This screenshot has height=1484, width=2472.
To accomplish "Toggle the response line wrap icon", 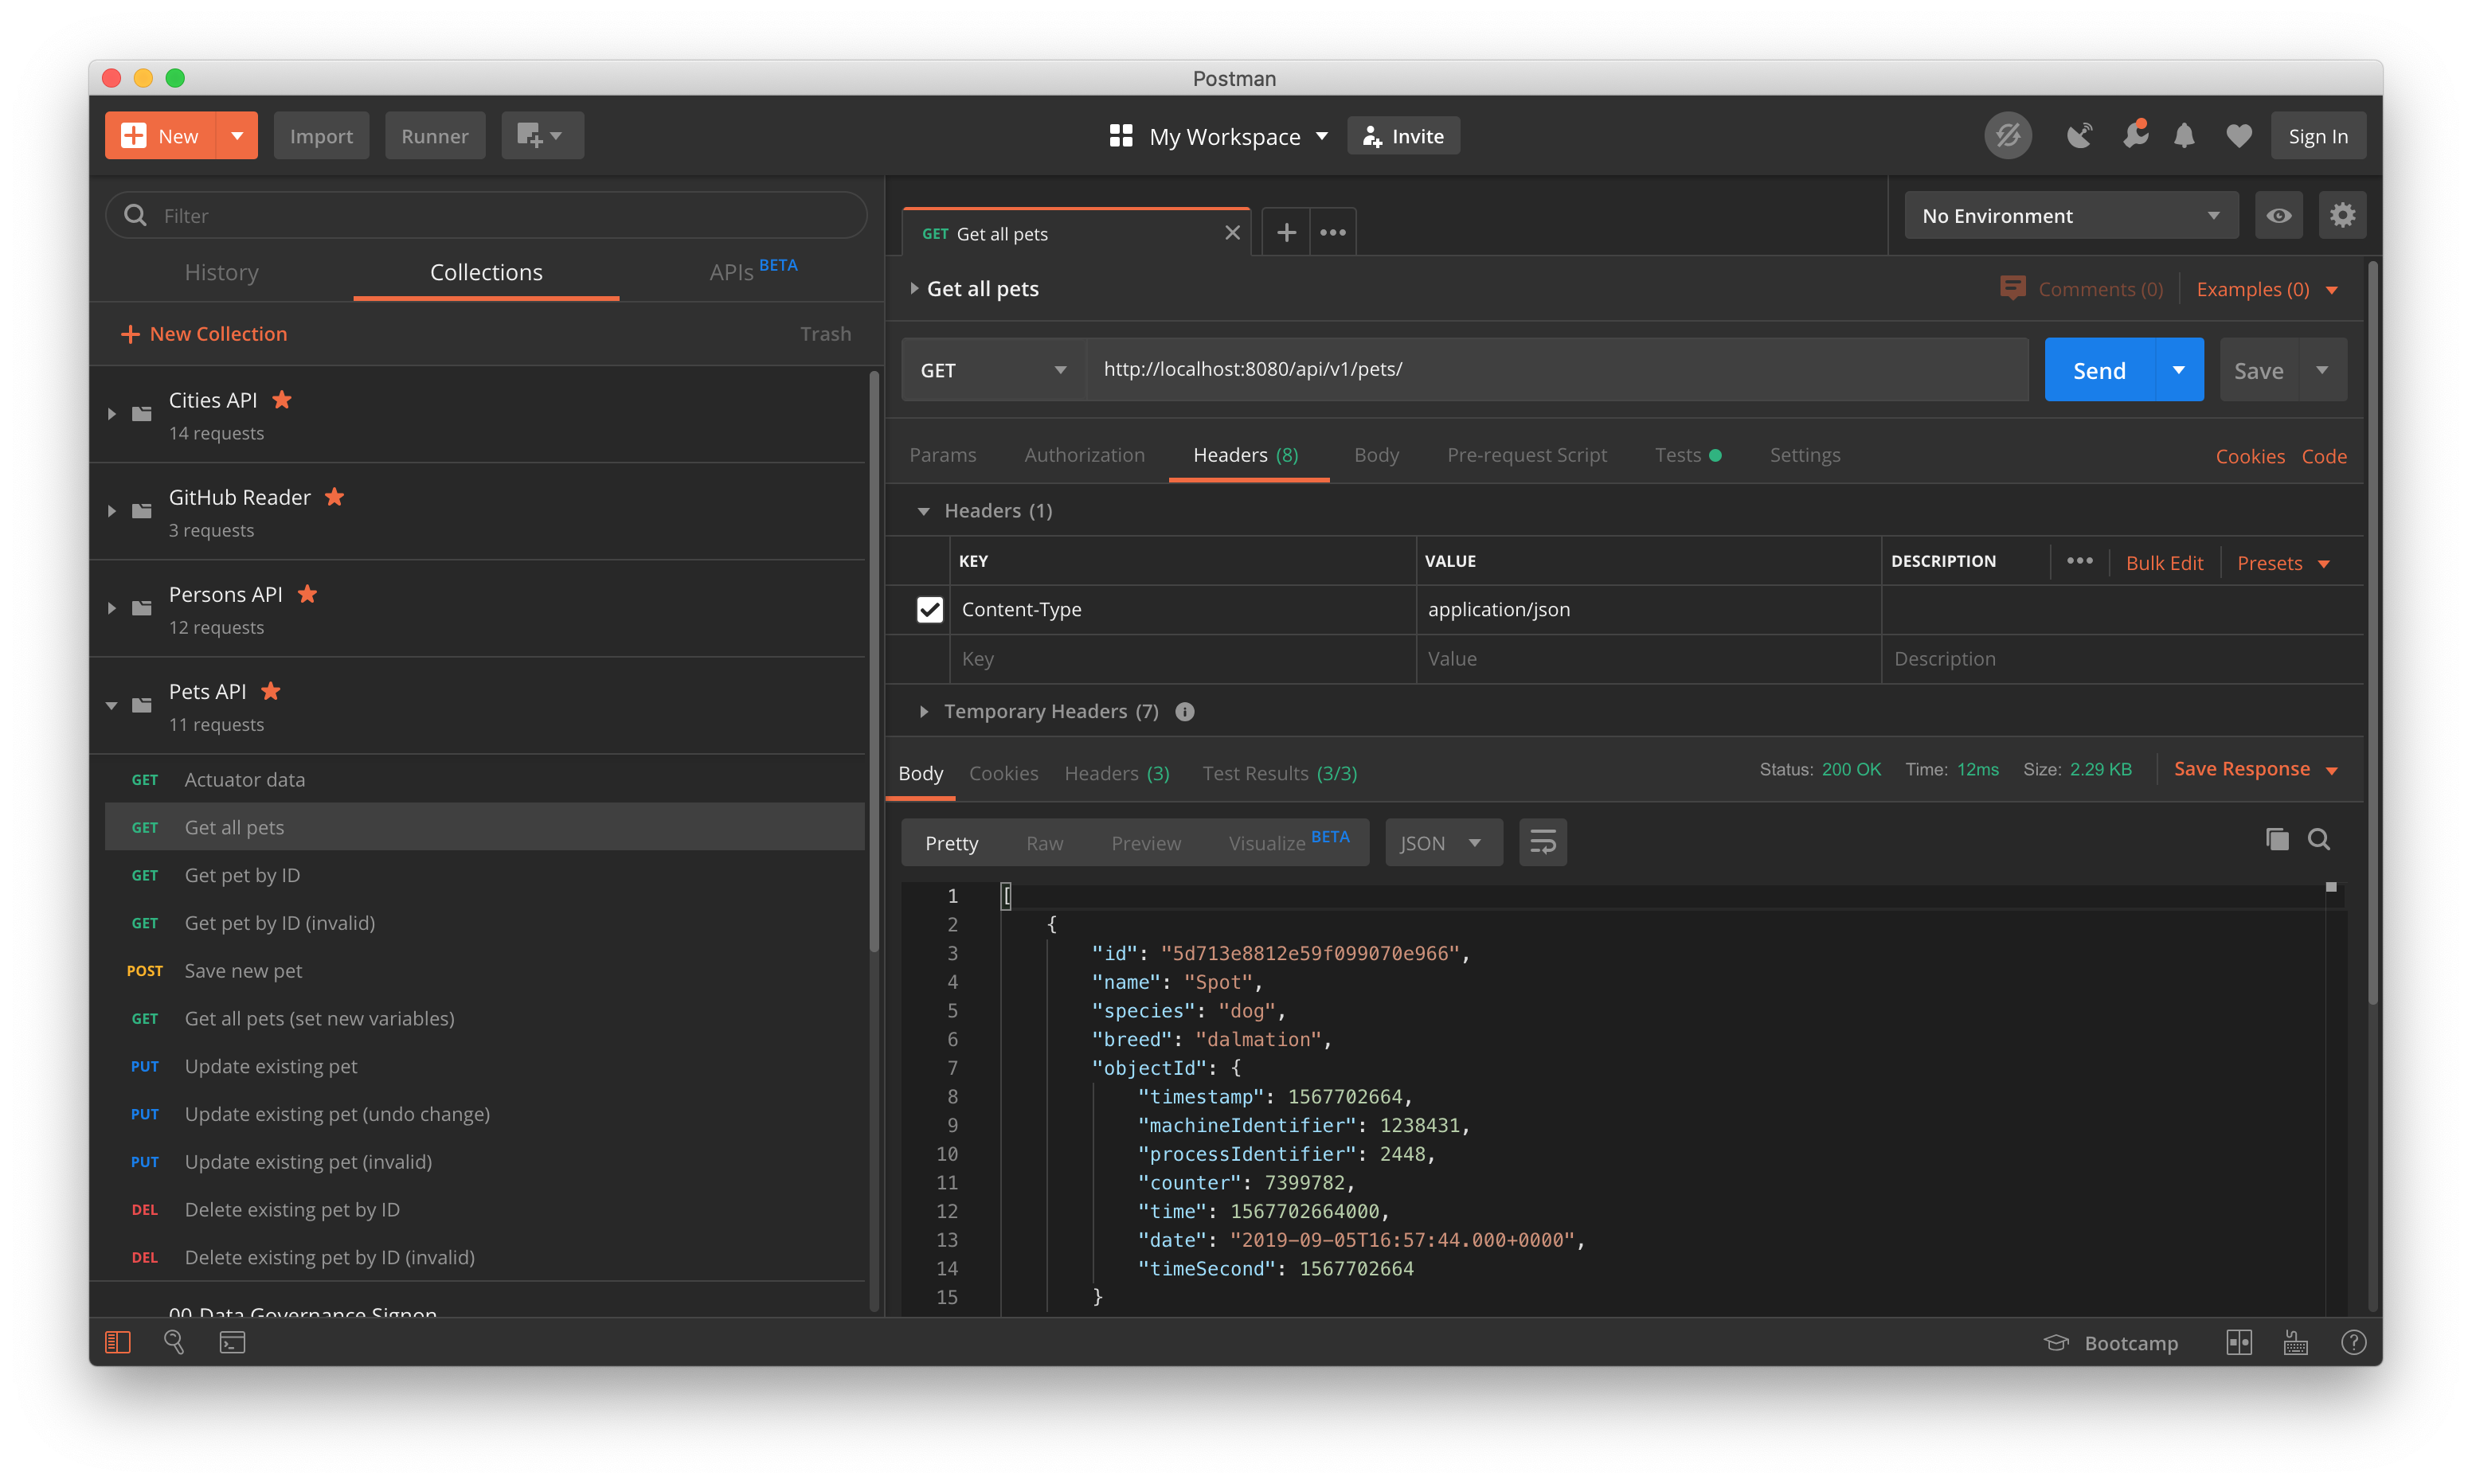I will (1542, 842).
